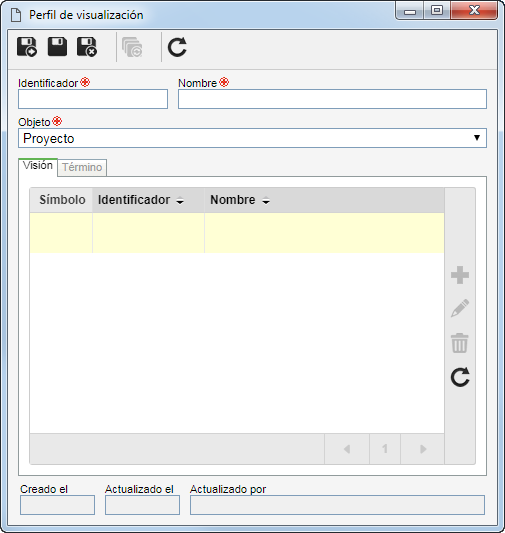This screenshot has width=505, height=533.
Task: Focus the Identificador input field
Action: tap(93, 99)
